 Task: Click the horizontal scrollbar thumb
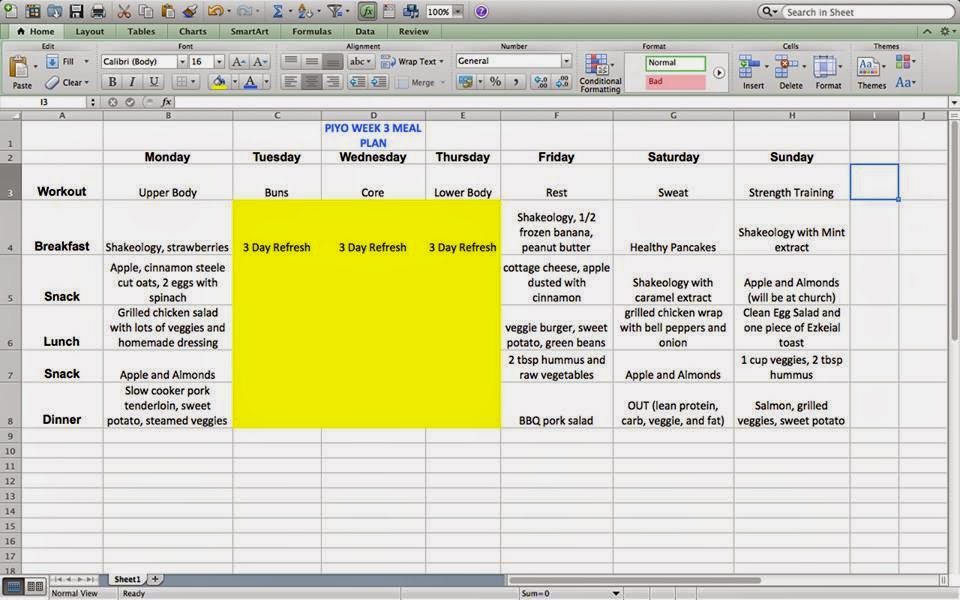[x=634, y=579]
